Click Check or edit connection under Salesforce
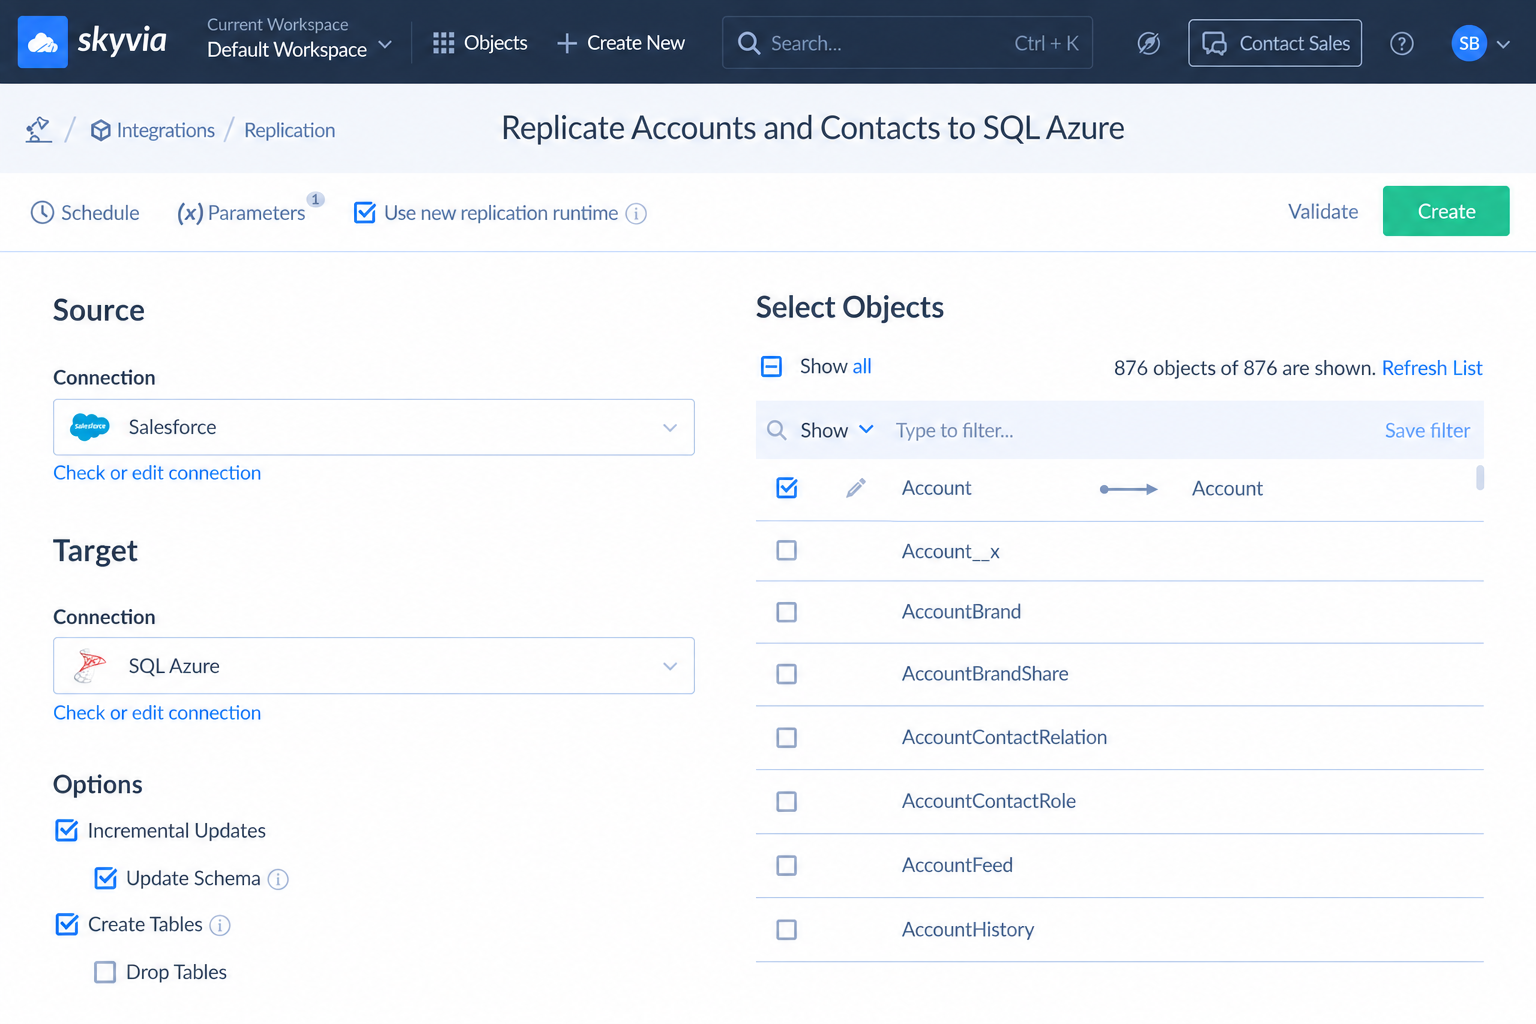 pyautogui.click(x=157, y=473)
